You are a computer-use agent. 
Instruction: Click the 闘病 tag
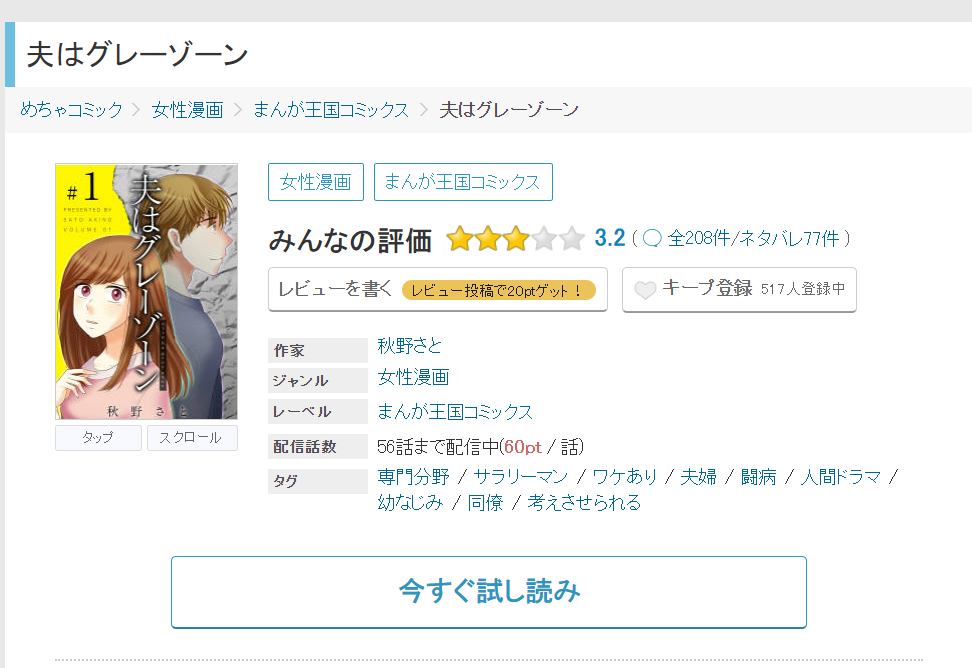coord(759,477)
